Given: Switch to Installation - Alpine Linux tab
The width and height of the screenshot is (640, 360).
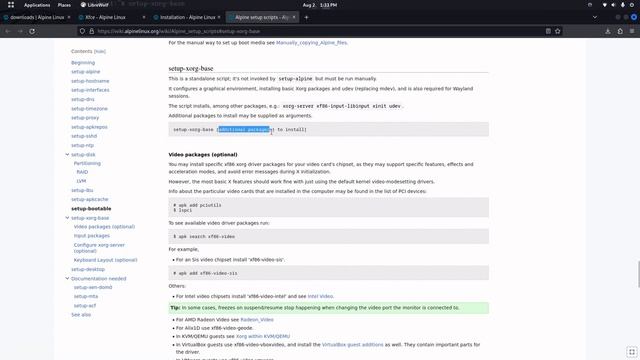Looking at the screenshot, I should tap(187, 18).
